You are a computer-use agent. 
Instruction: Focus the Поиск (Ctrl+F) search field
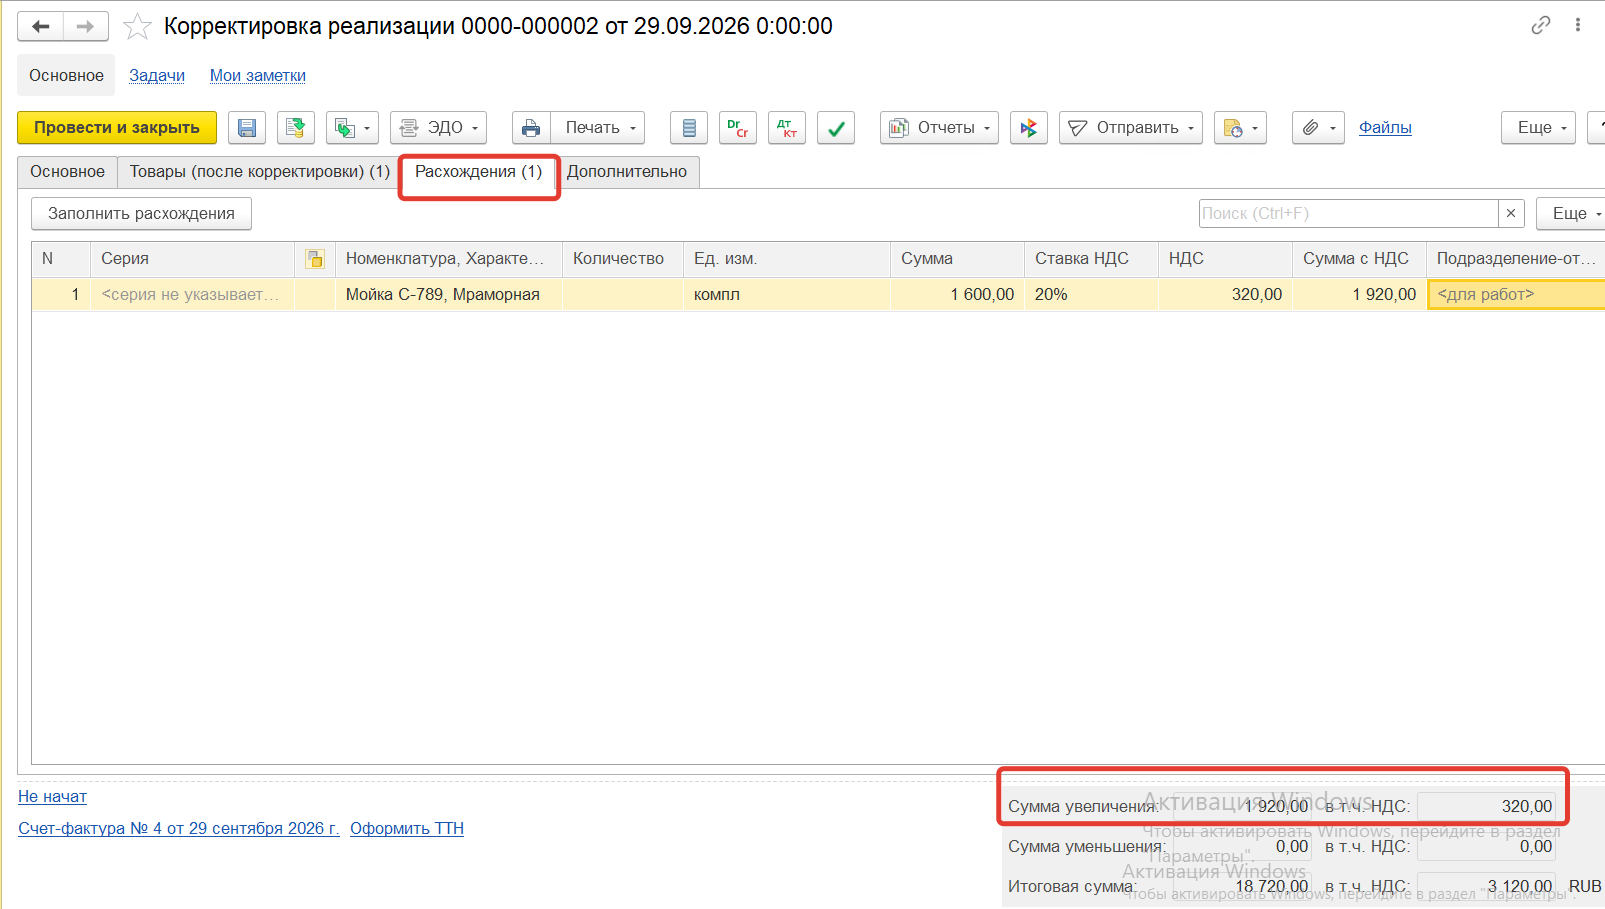pyautogui.click(x=1348, y=214)
